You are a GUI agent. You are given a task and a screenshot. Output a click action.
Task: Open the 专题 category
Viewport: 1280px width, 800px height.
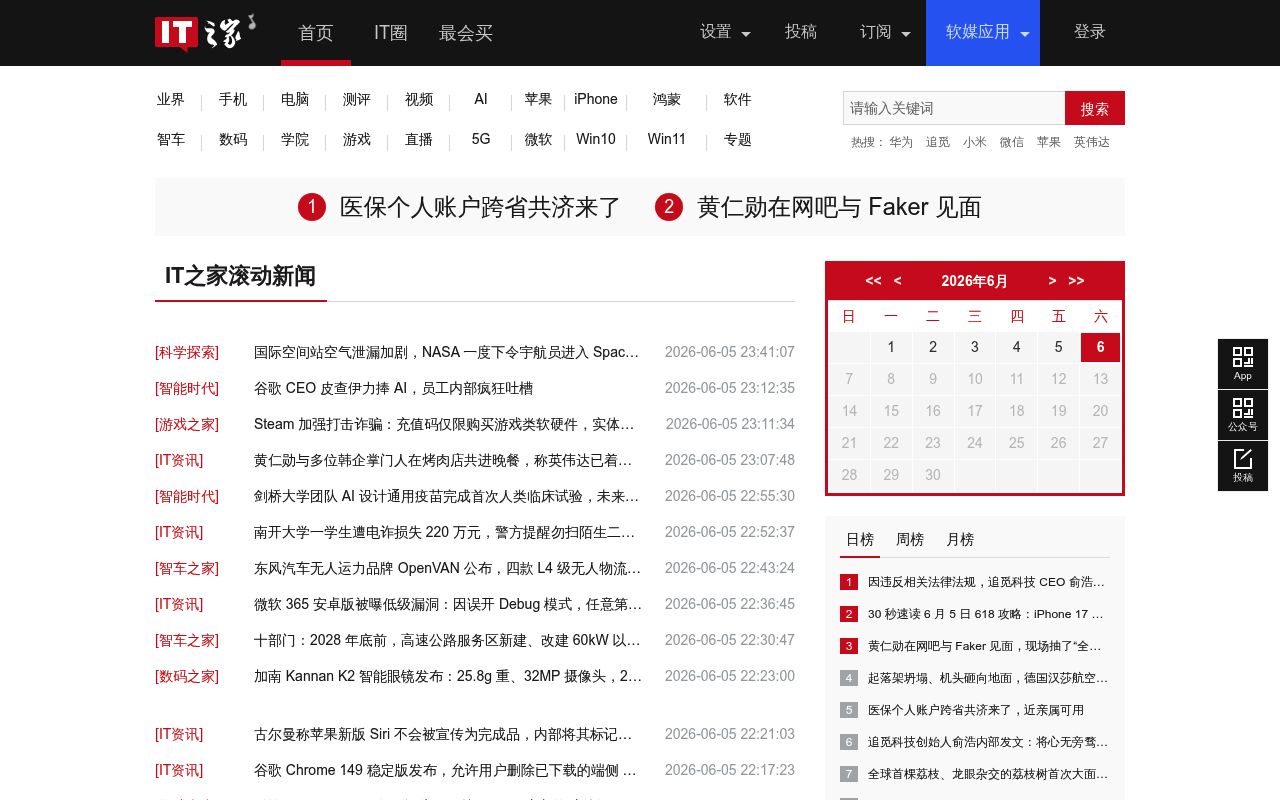click(738, 139)
